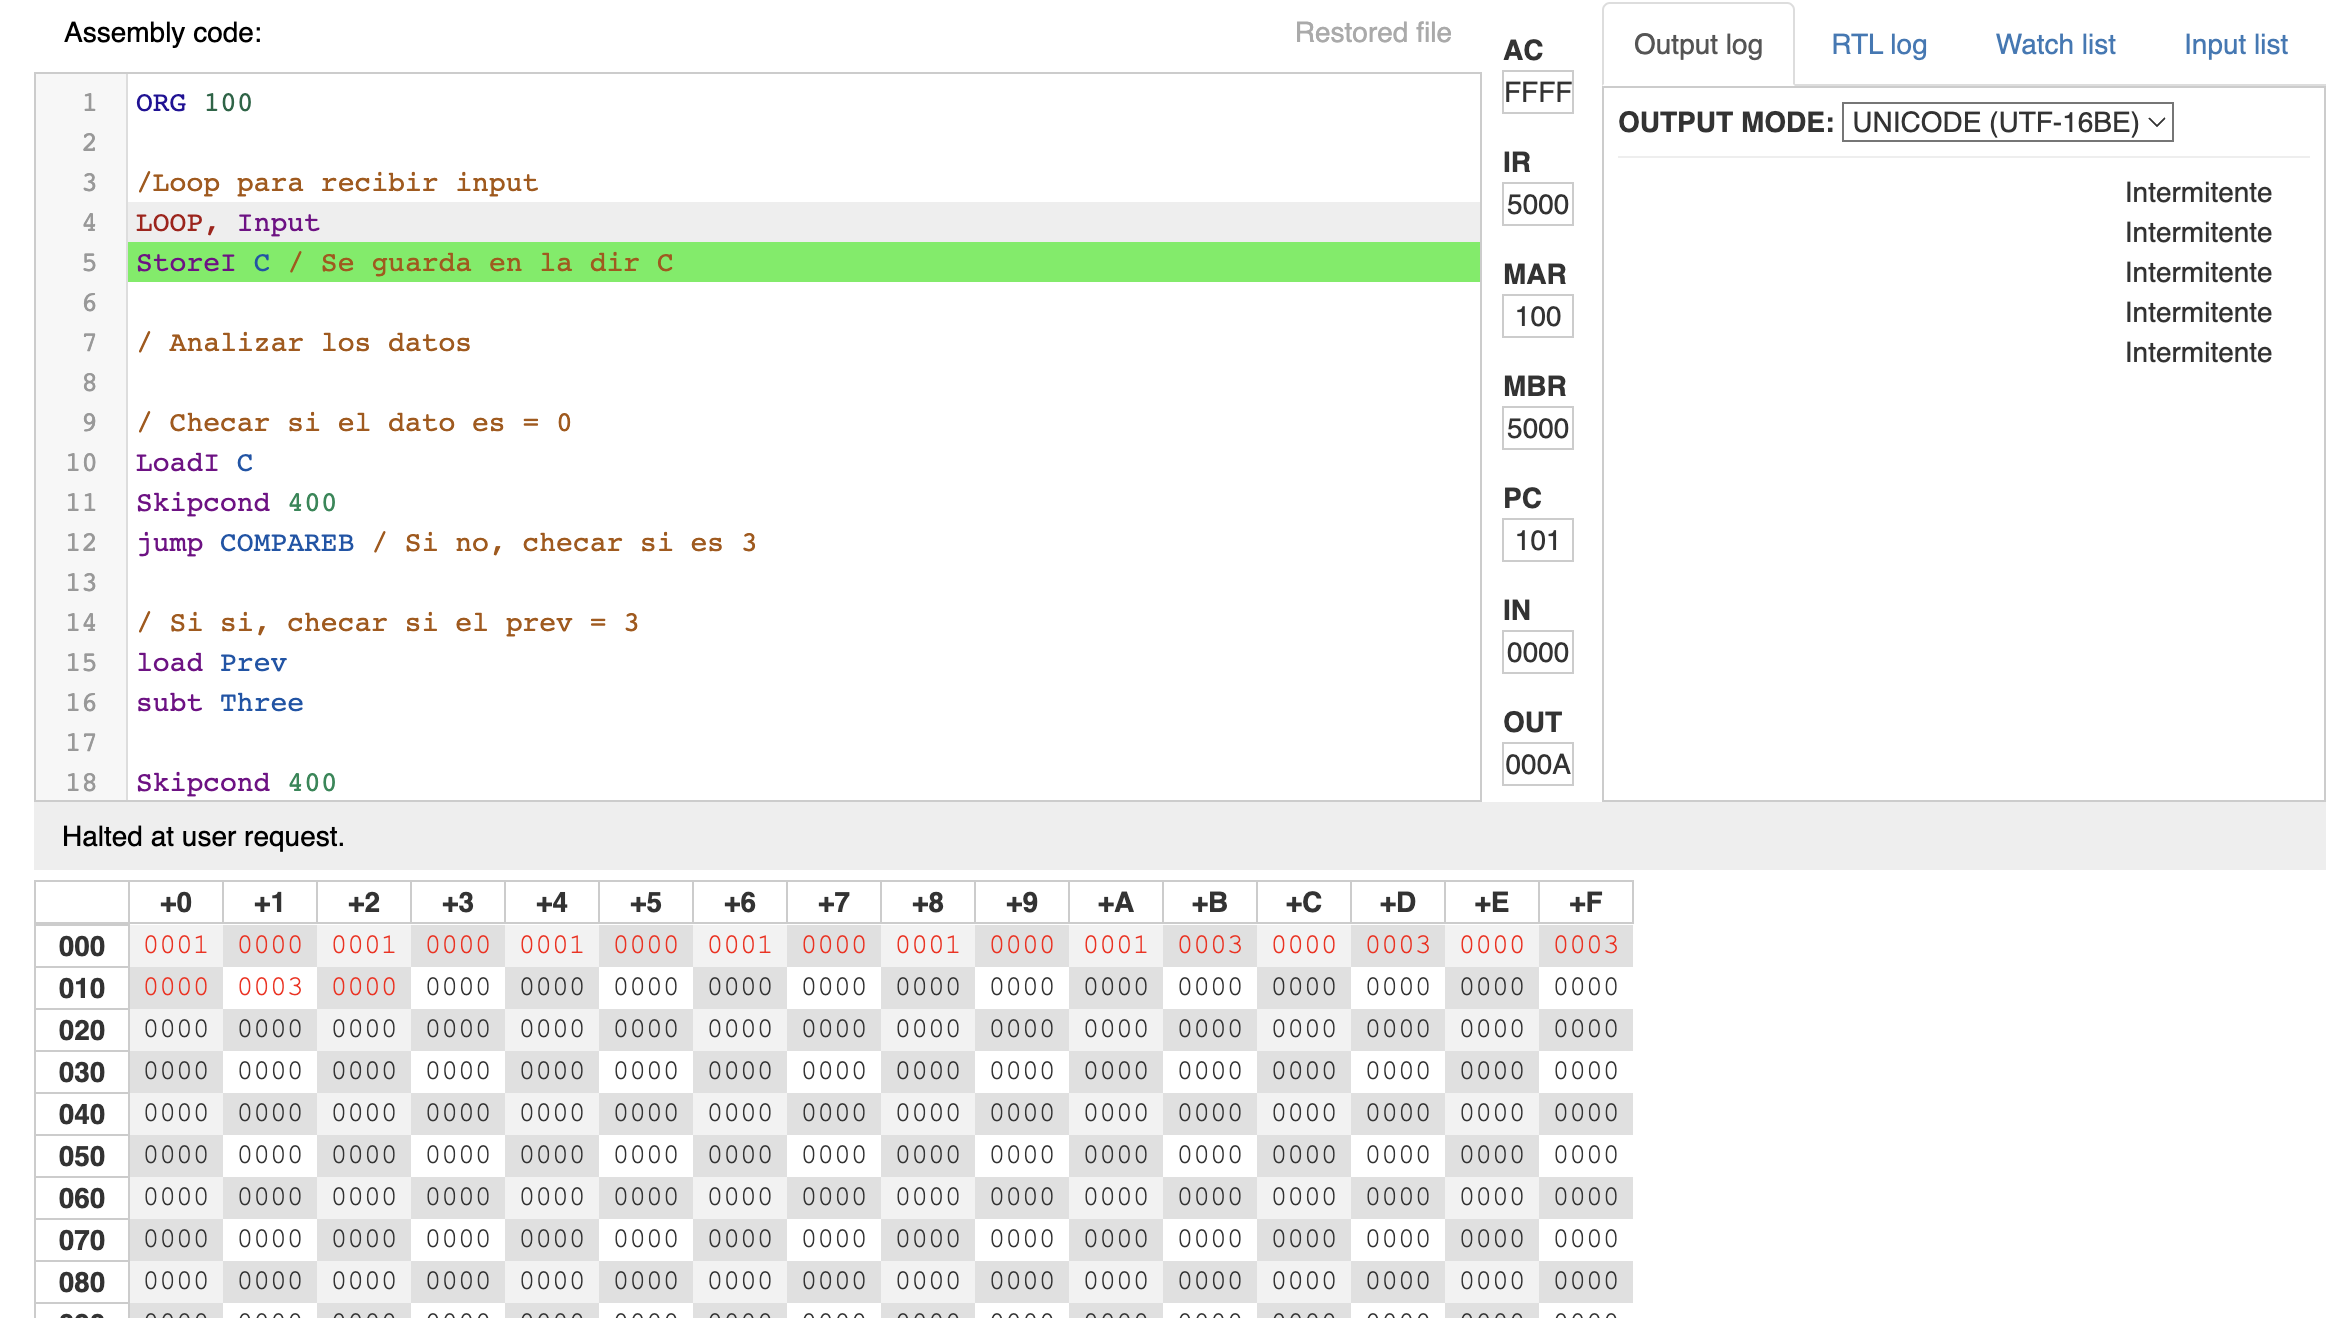Click the IR register value field
The width and height of the screenshot is (2346, 1318).
point(1537,205)
